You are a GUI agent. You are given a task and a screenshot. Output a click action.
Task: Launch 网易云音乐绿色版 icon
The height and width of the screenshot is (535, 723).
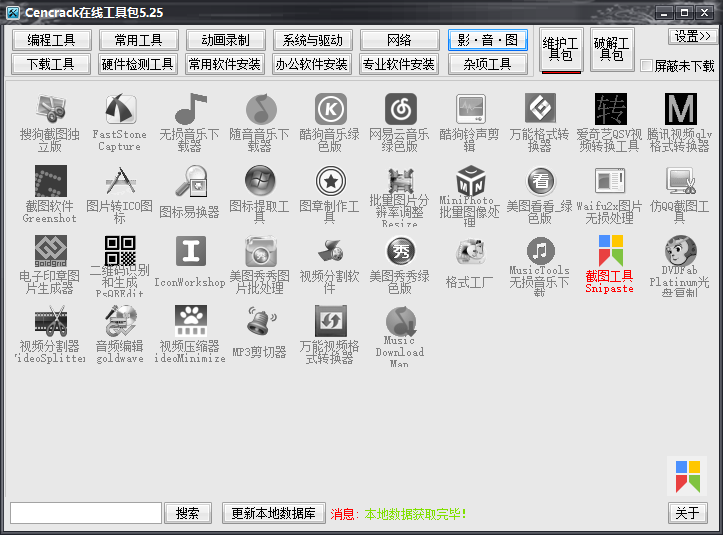tap(401, 109)
